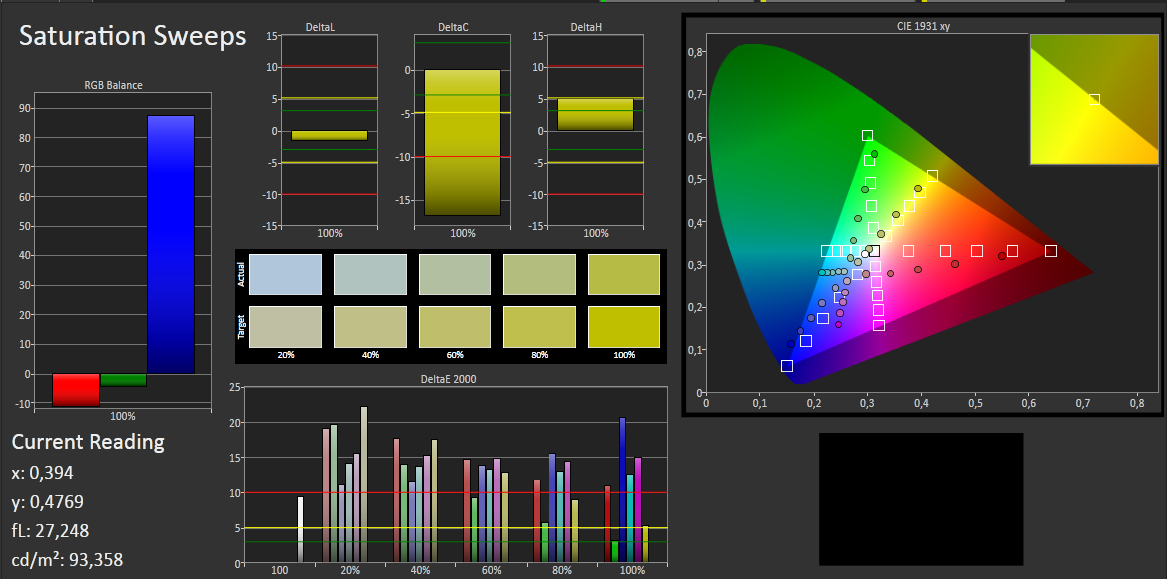This screenshot has width=1167, height=579.
Task: Click the Target row label
Action: [241, 327]
